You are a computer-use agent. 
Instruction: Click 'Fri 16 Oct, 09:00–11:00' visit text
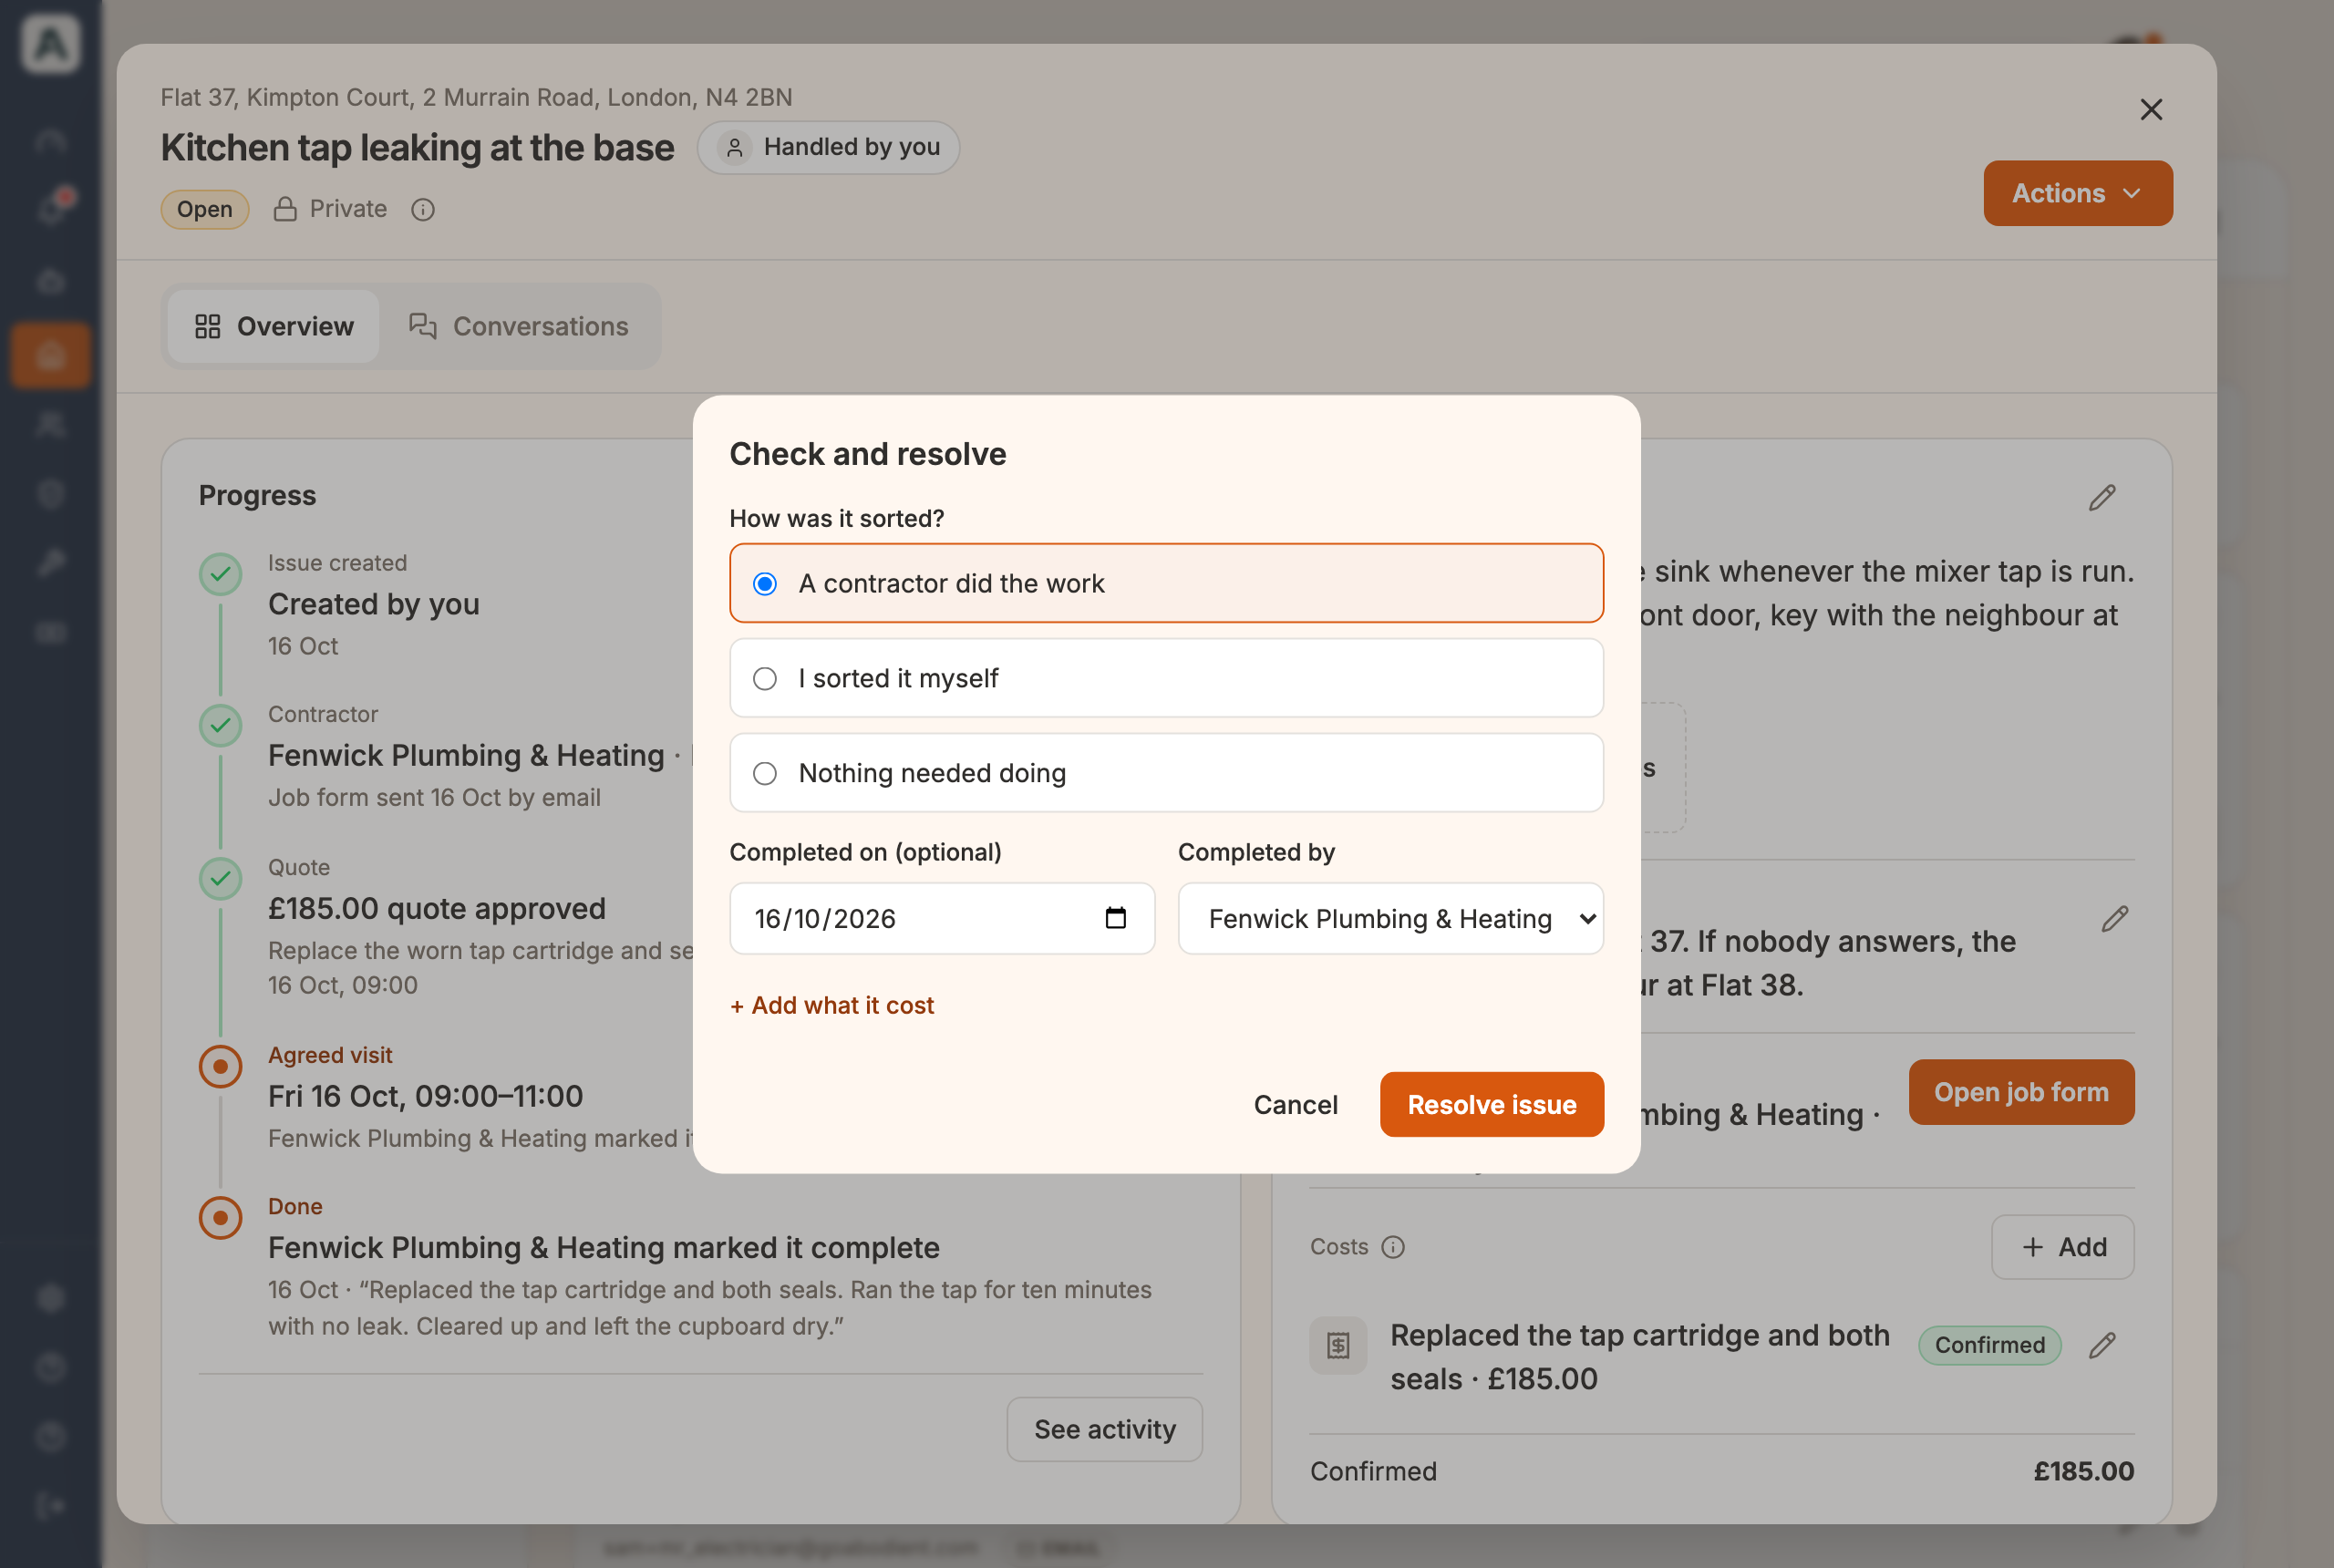coord(425,1096)
